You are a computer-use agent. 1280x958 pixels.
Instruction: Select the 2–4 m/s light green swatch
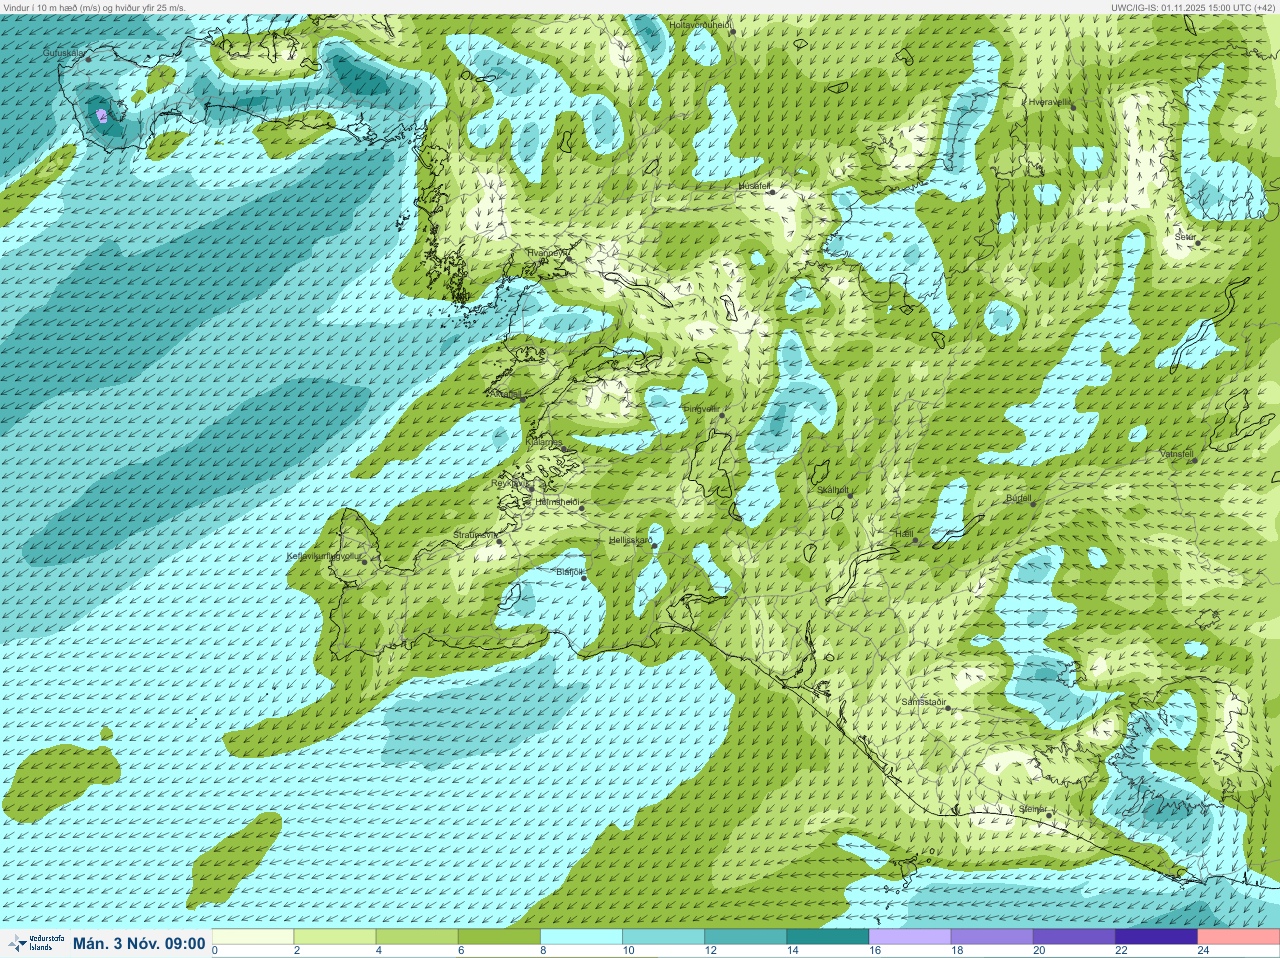(335, 937)
